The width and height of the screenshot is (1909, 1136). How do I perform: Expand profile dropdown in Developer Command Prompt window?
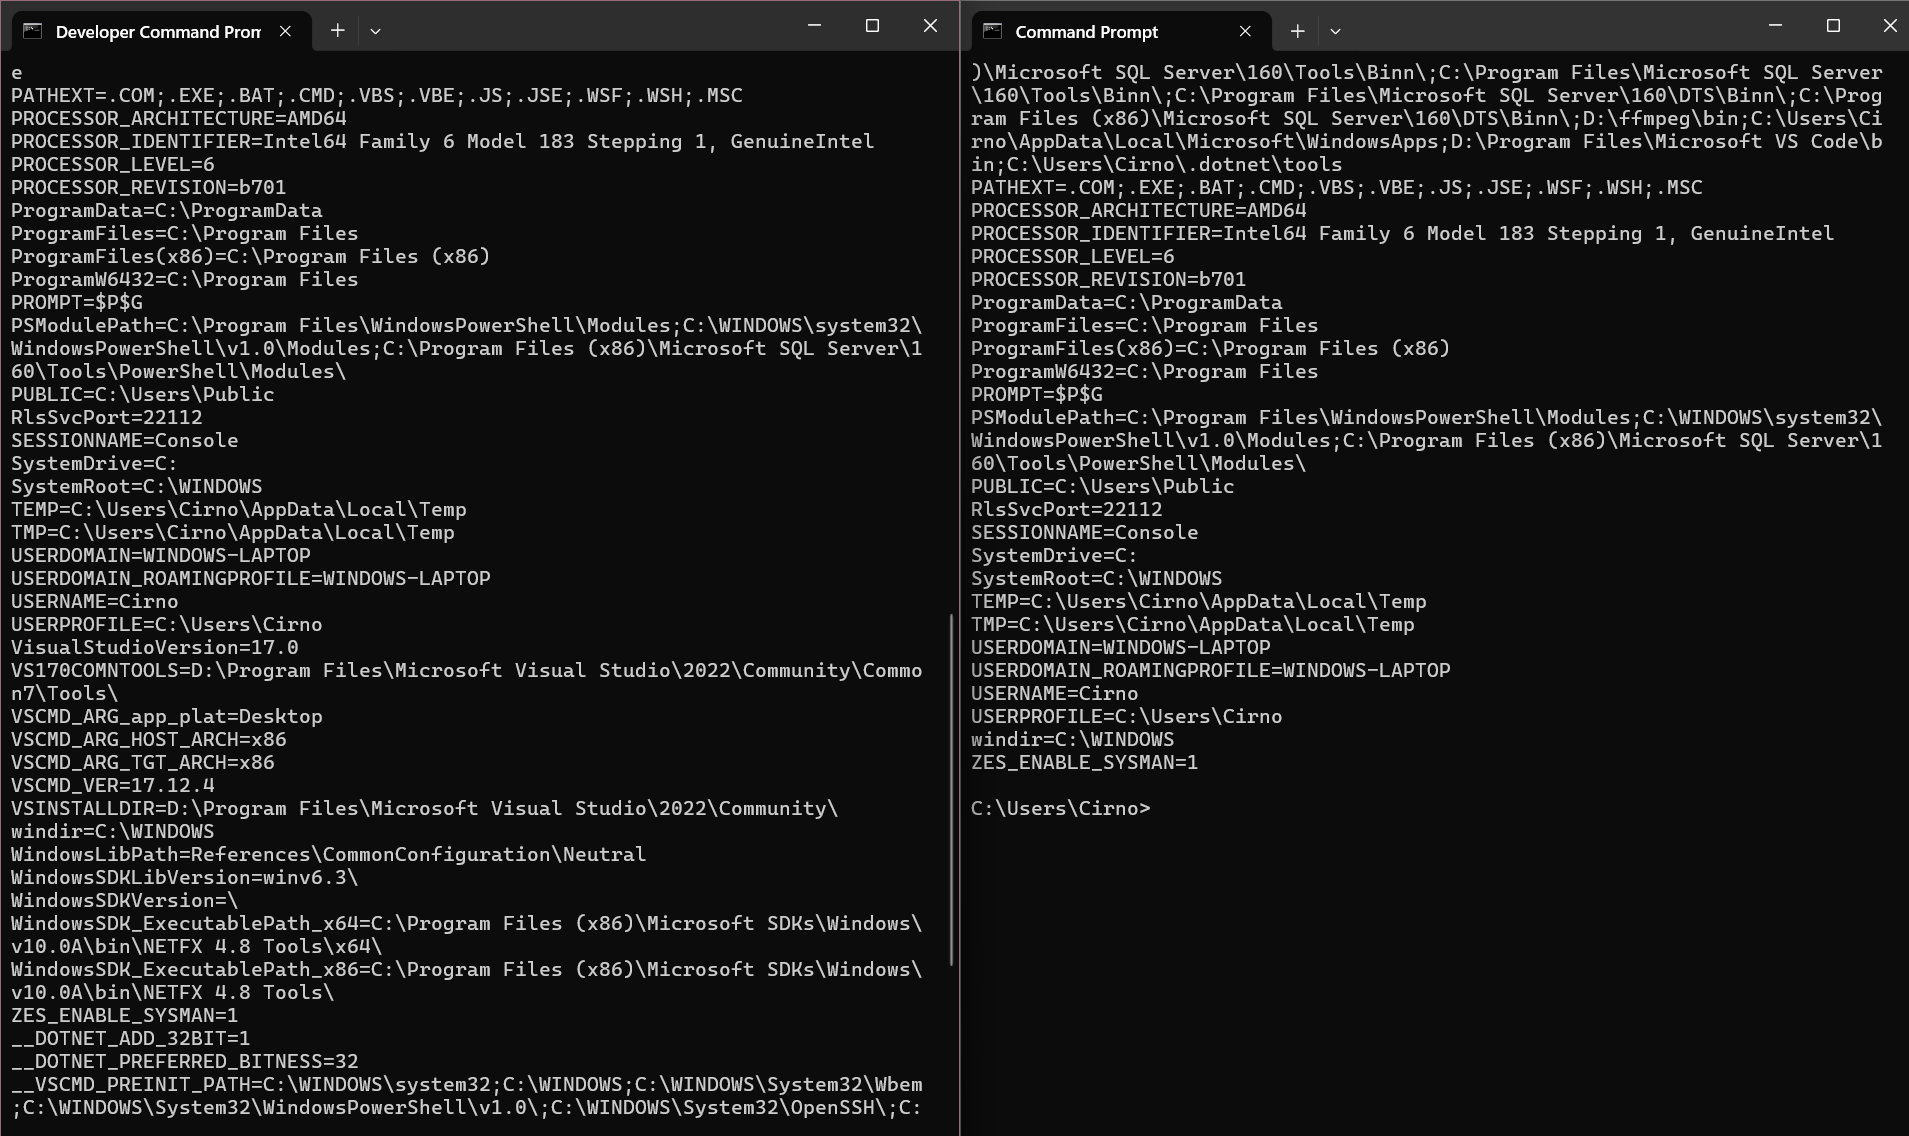(375, 31)
